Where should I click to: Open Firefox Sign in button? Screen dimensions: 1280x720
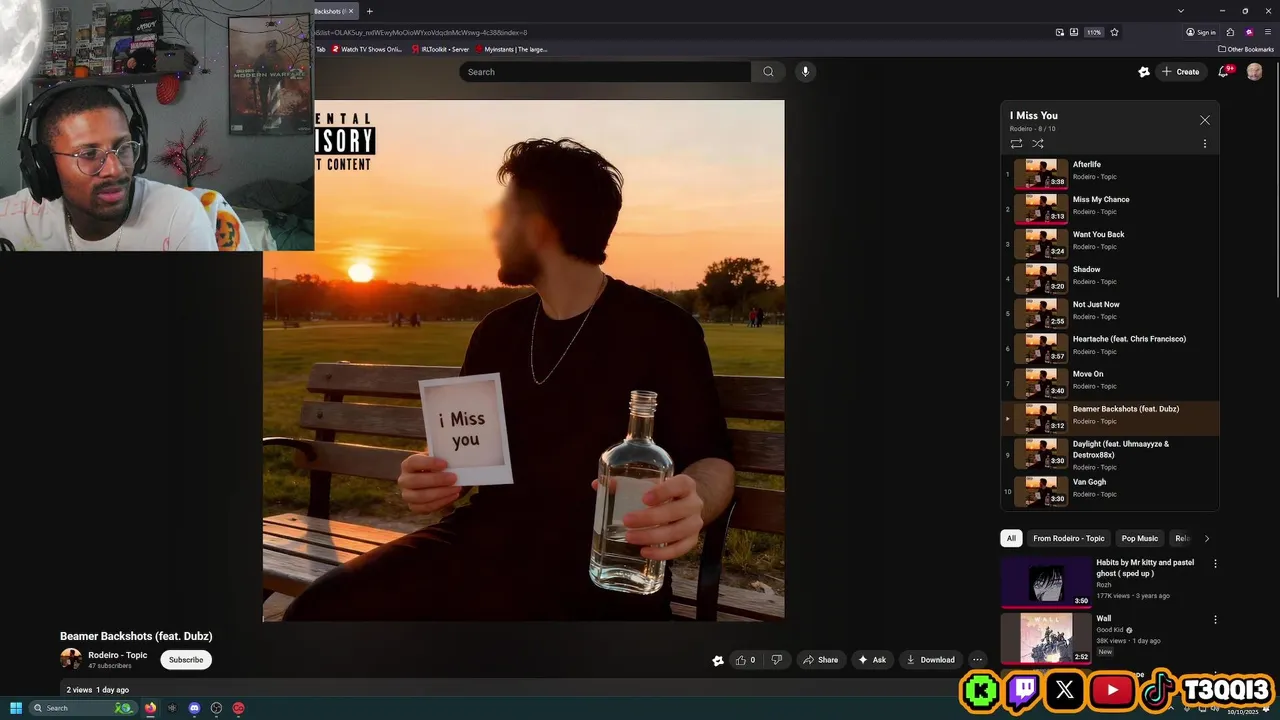1201,32
